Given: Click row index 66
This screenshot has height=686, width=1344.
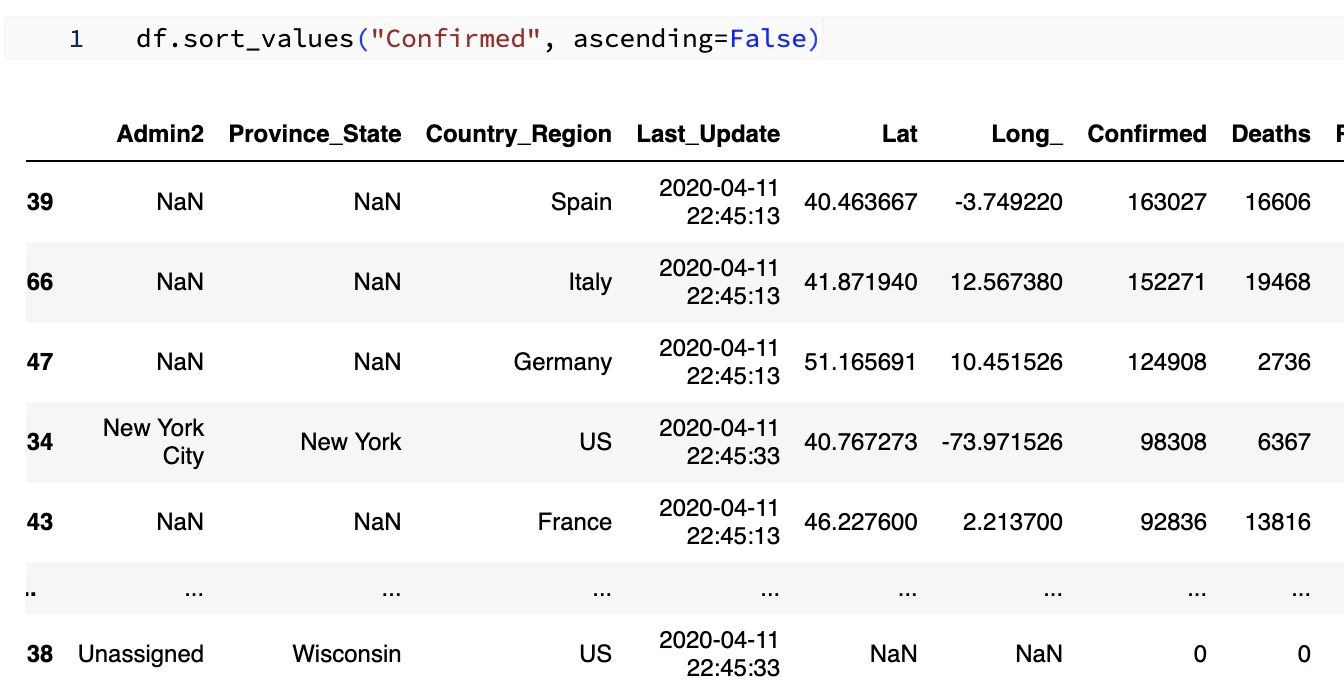Looking at the screenshot, I should (40, 282).
